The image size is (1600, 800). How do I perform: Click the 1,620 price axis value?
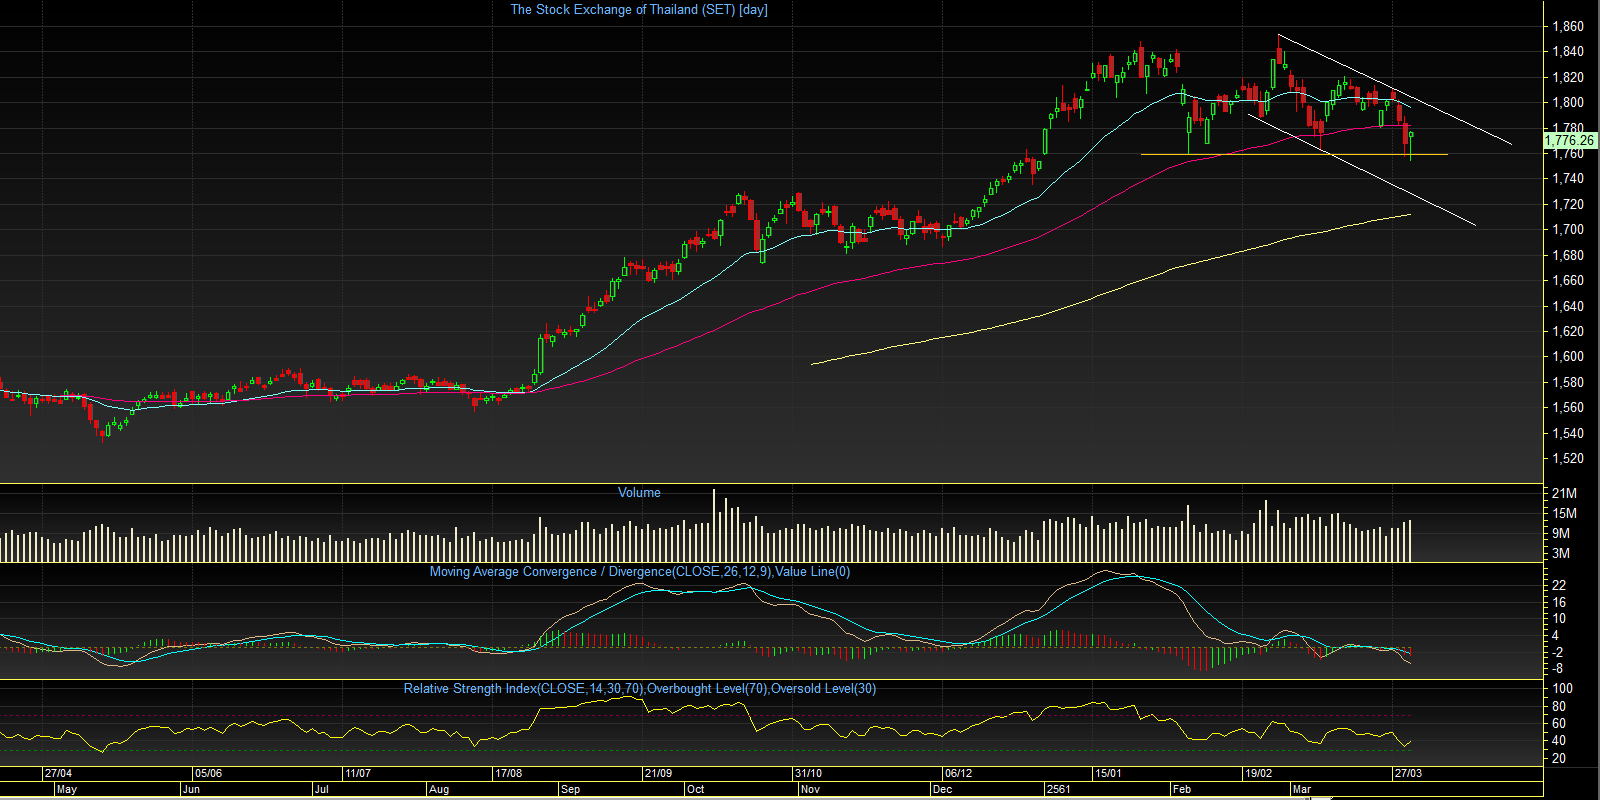[x=1567, y=331]
